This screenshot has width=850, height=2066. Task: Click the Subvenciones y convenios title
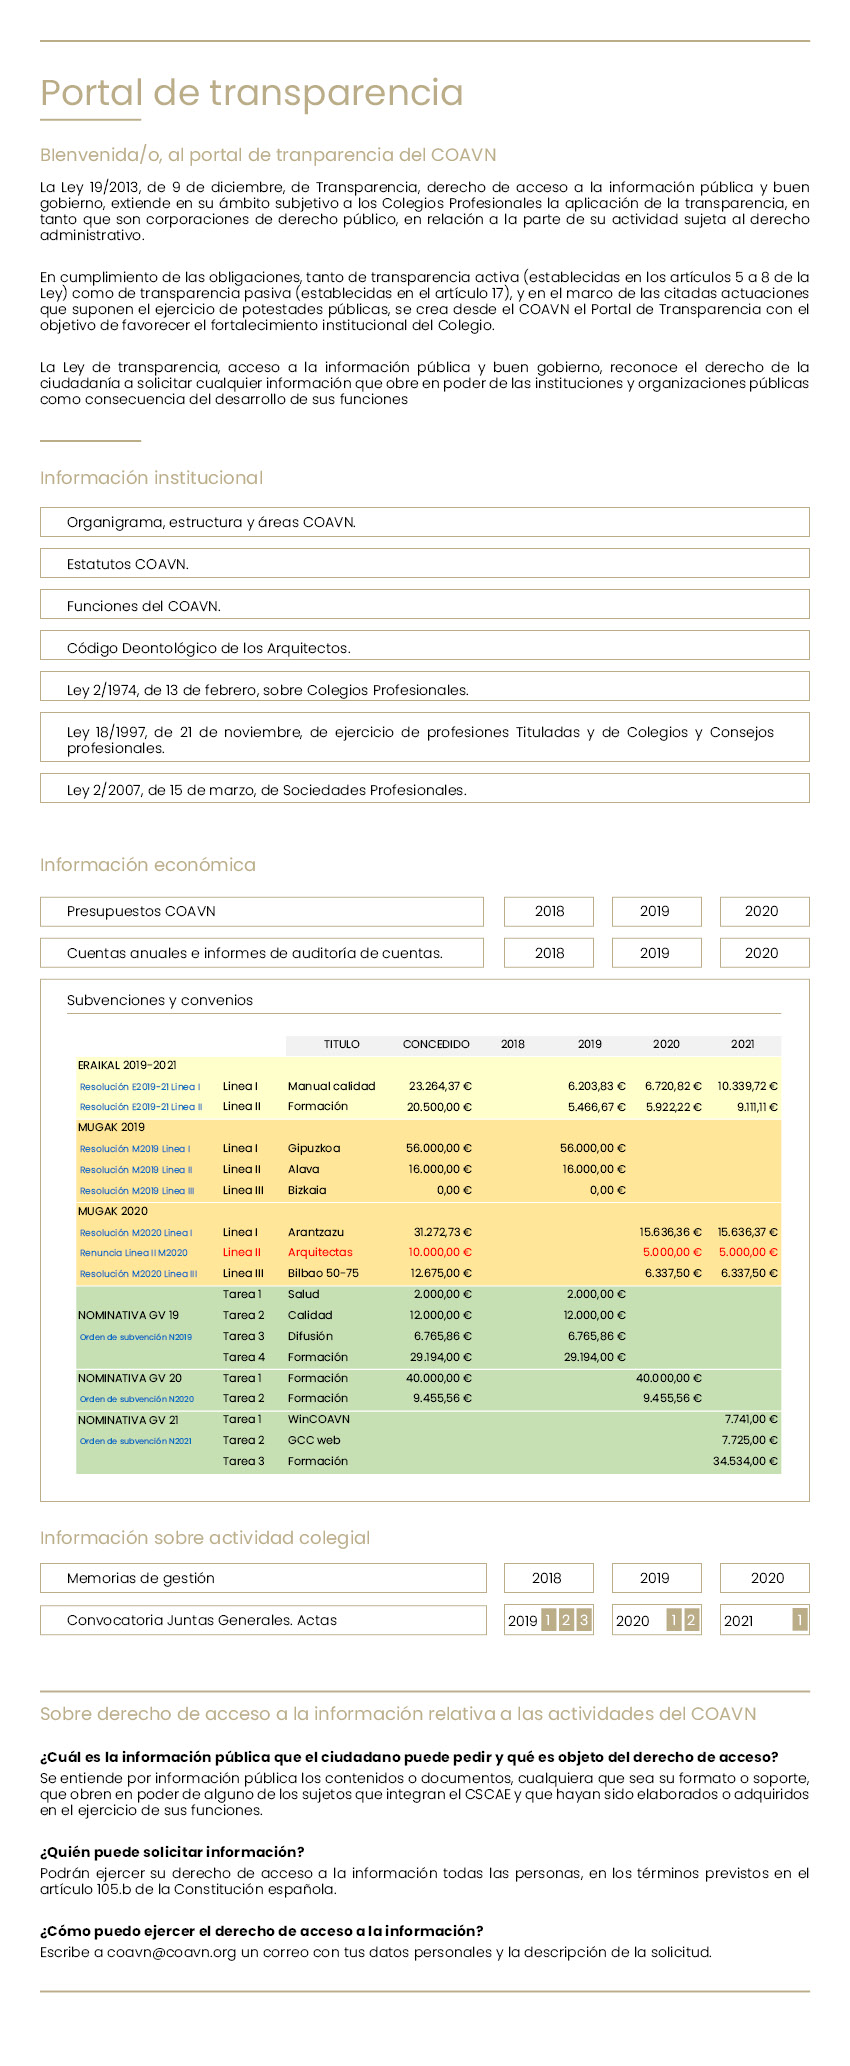click(160, 1000)
